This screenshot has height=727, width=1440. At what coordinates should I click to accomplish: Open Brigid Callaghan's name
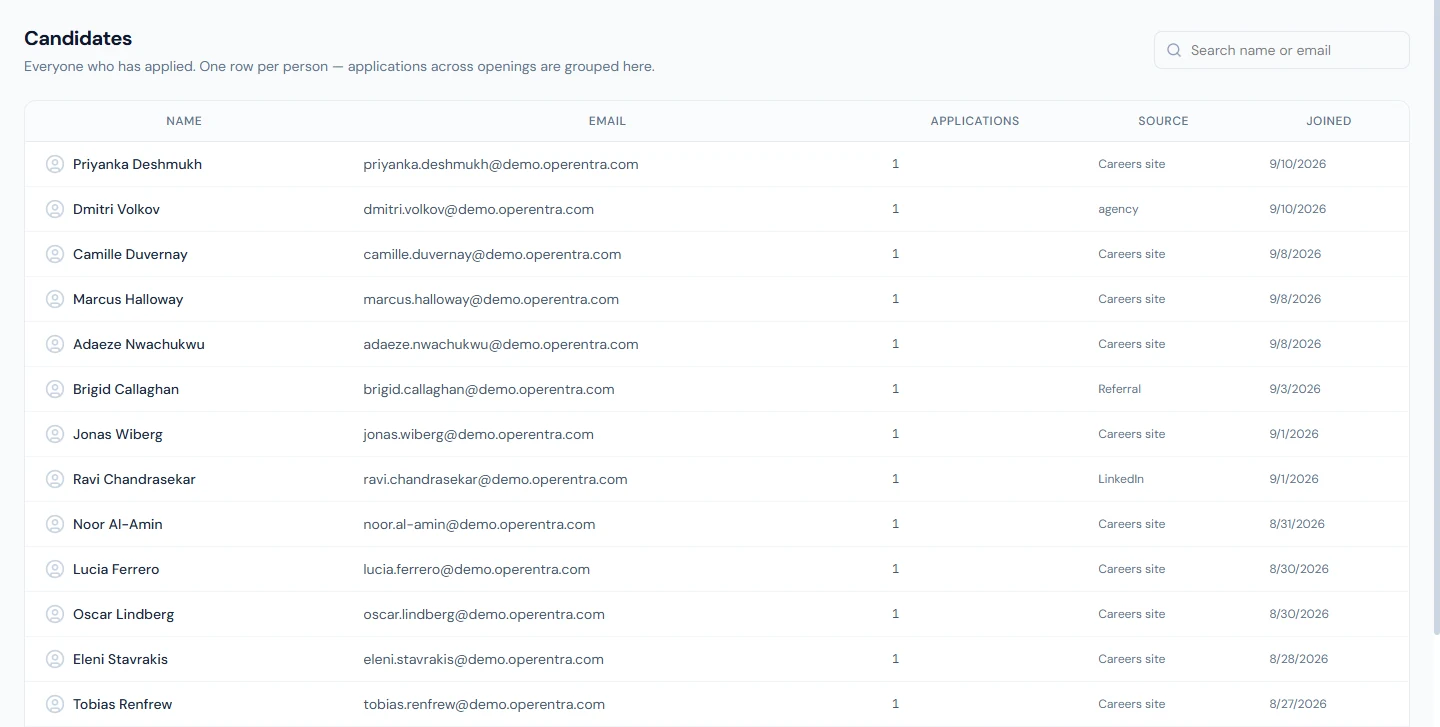[x=126, y=389]
